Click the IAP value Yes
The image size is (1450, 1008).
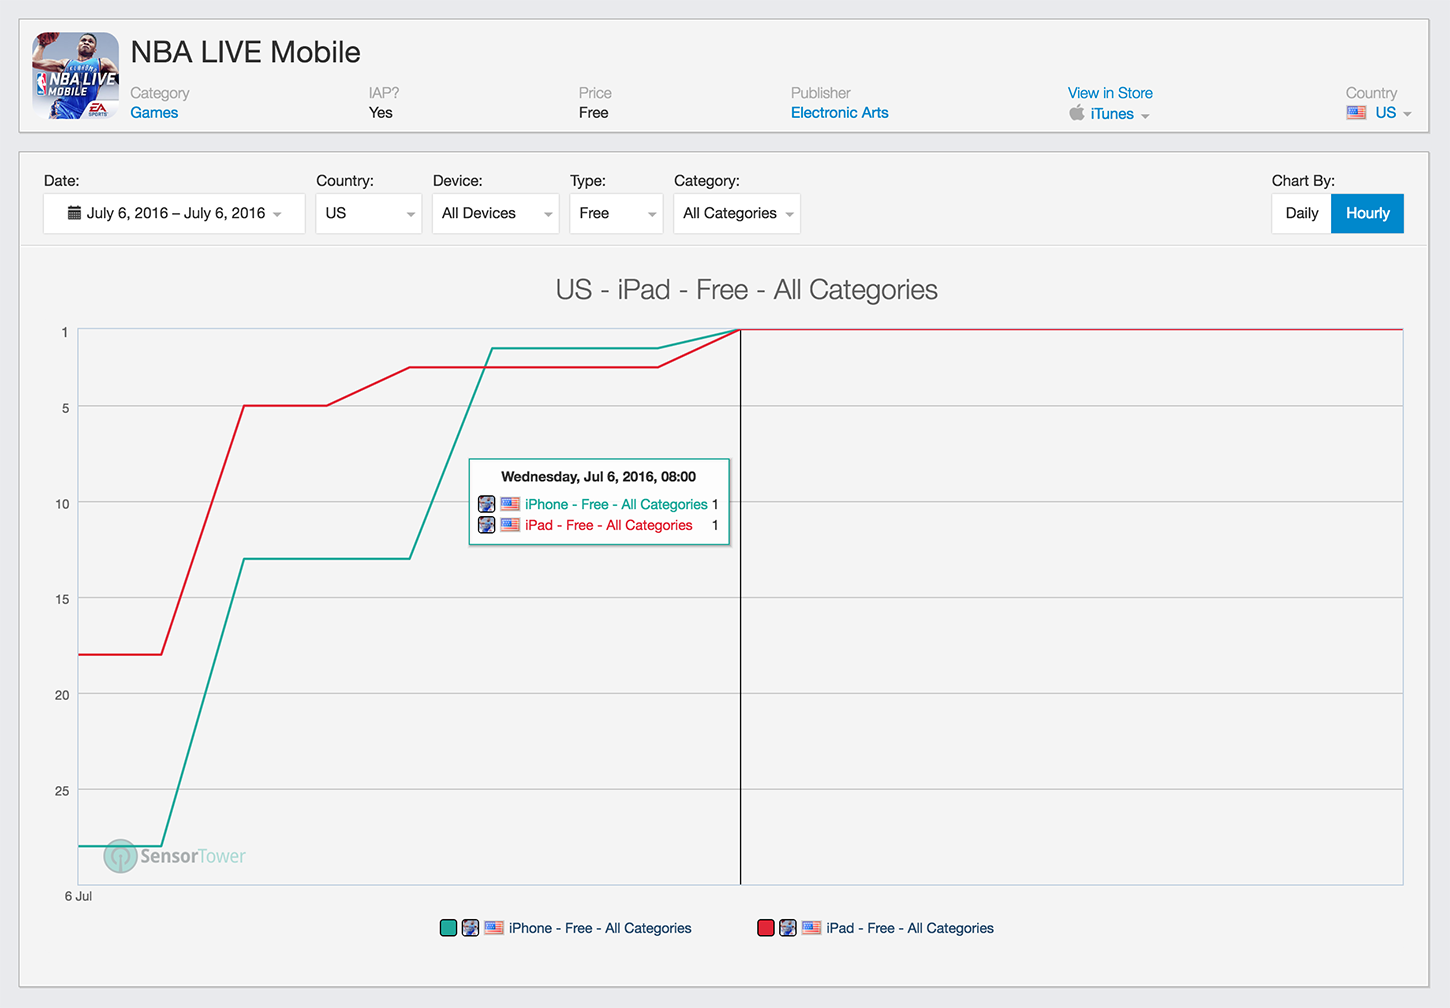(380, 113)
